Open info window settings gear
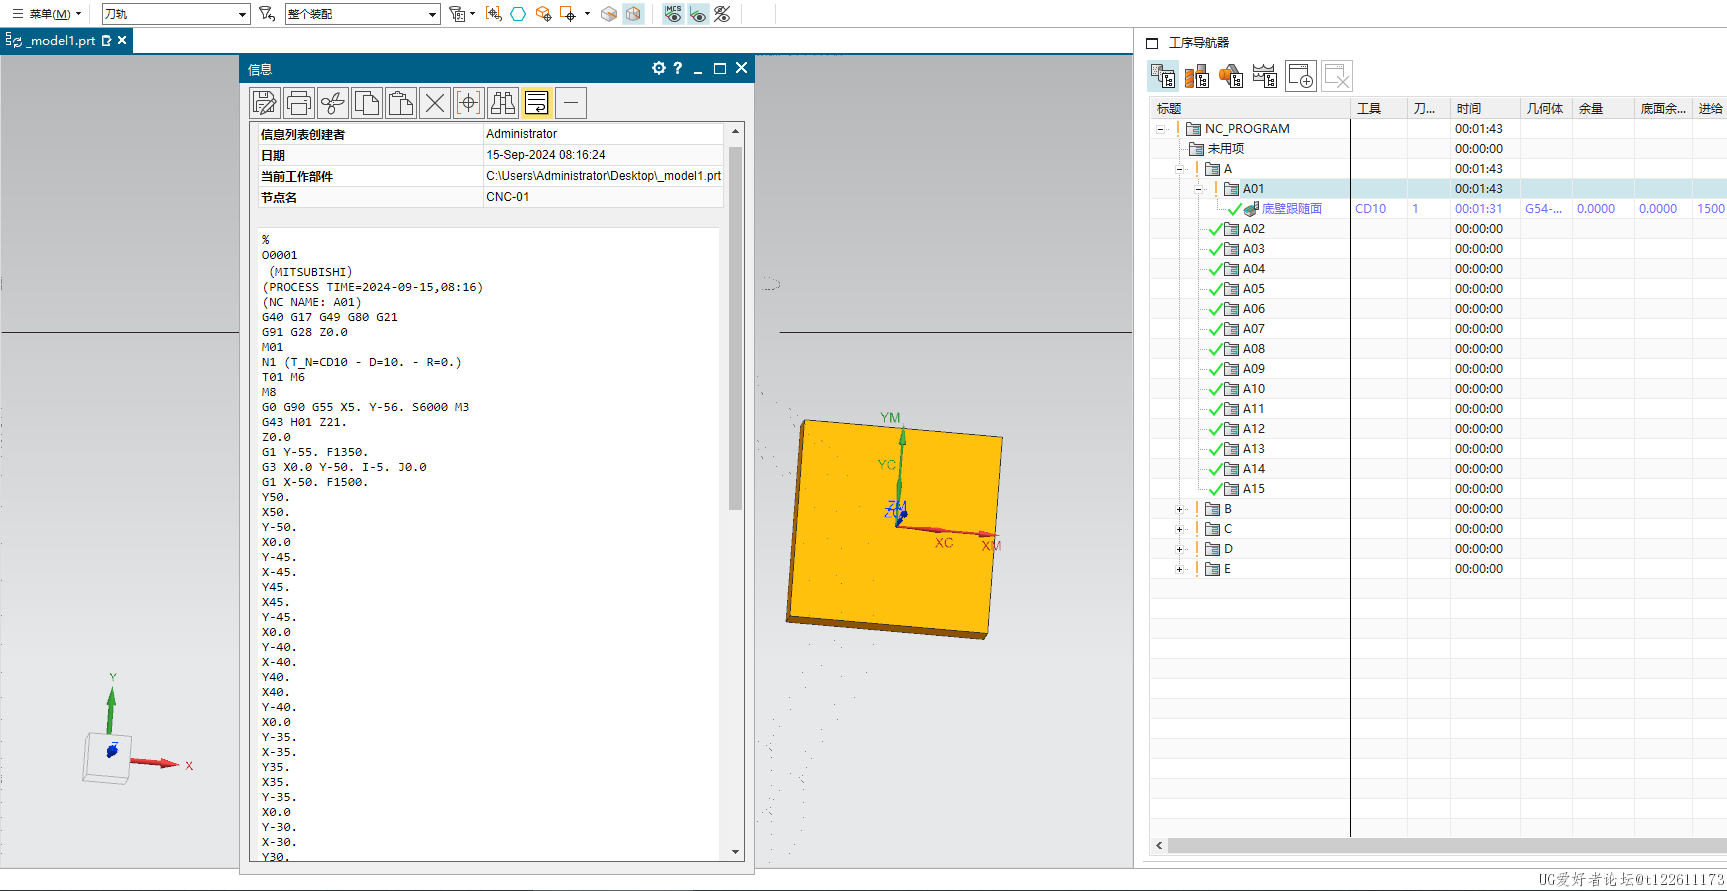This screenshot has height=891, width=1727. click(658, 68)
